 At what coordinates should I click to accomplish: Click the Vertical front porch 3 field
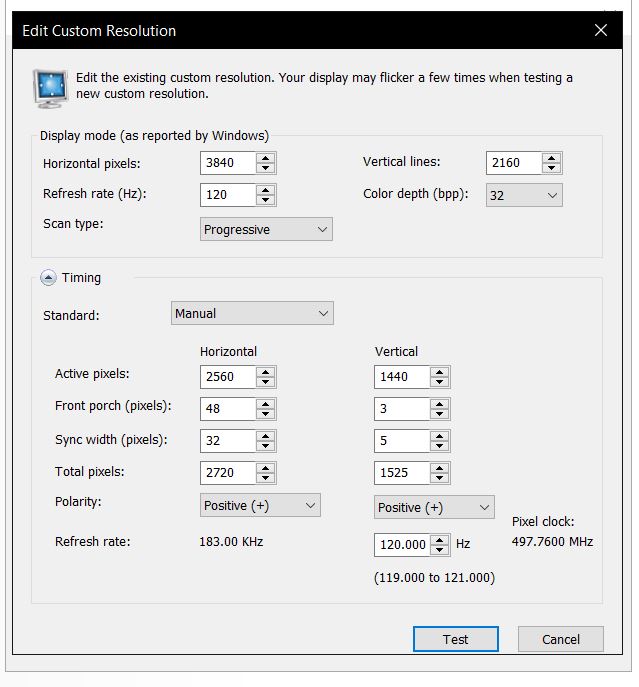click(x=402, y=409)
